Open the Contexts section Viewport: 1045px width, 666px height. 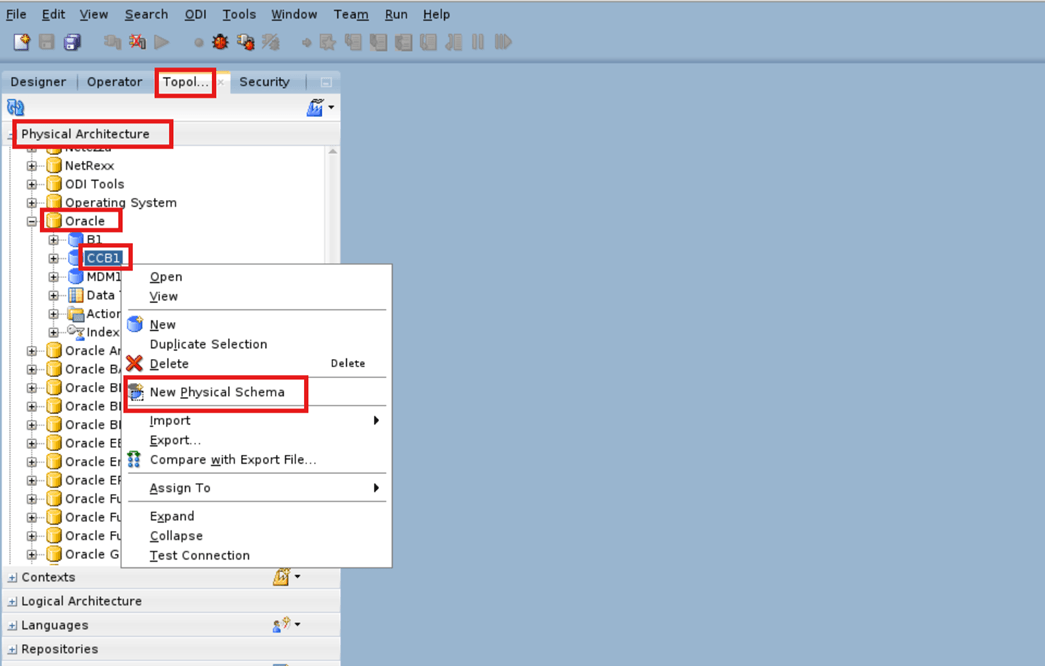coord(47,577)
